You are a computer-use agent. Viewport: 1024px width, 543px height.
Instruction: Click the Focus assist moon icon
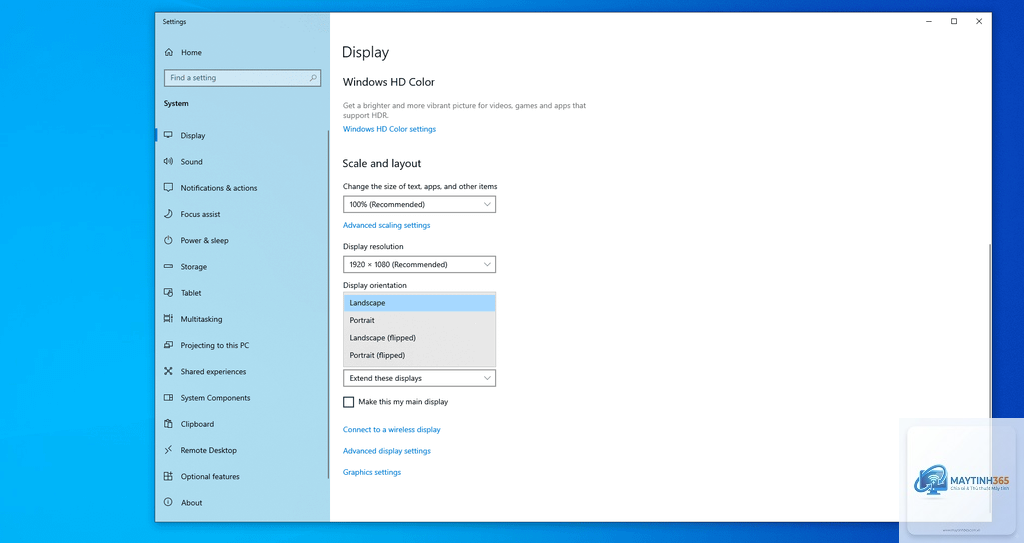coord(168,214)
